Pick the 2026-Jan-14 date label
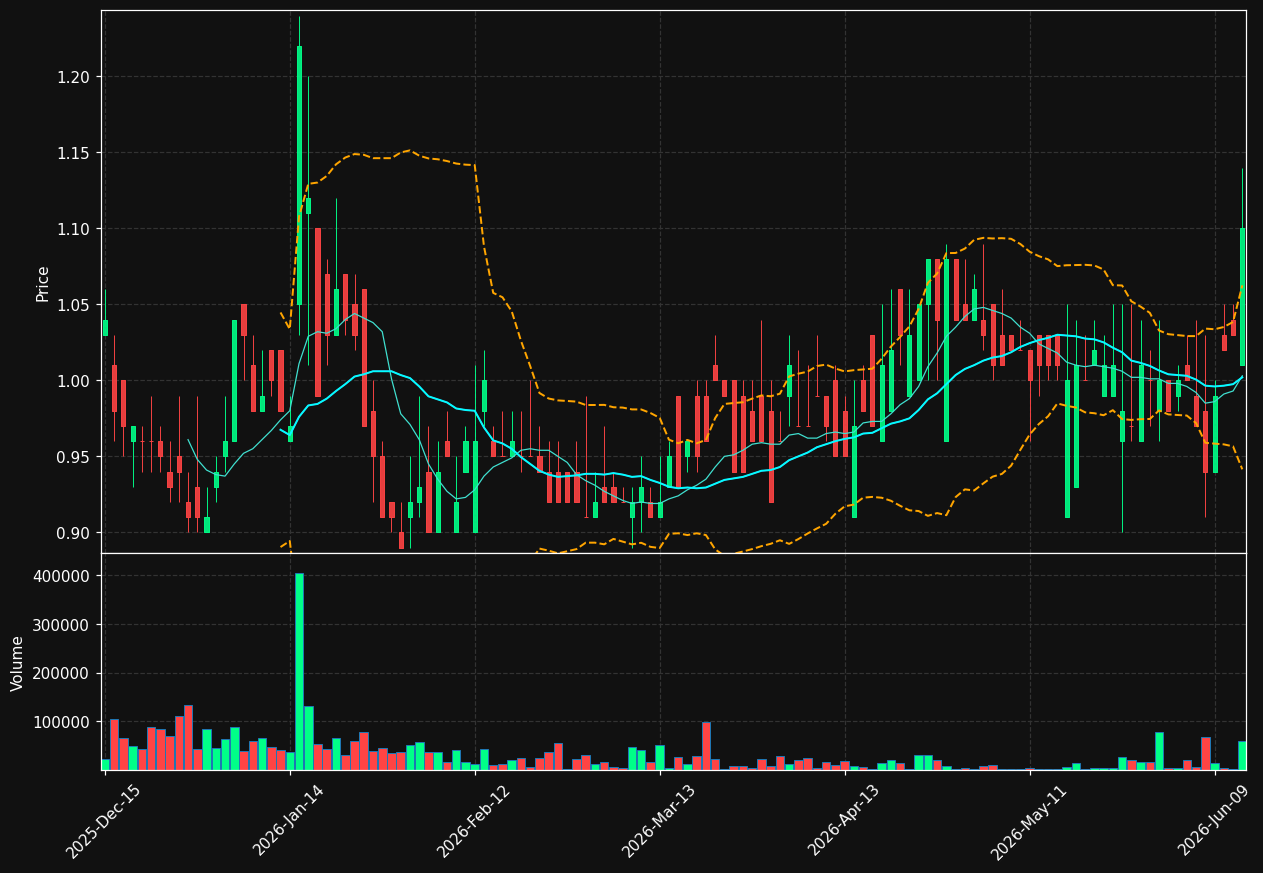Image resolution: width=1263 pixels, height=873 pixels. (x=289, y=820)
